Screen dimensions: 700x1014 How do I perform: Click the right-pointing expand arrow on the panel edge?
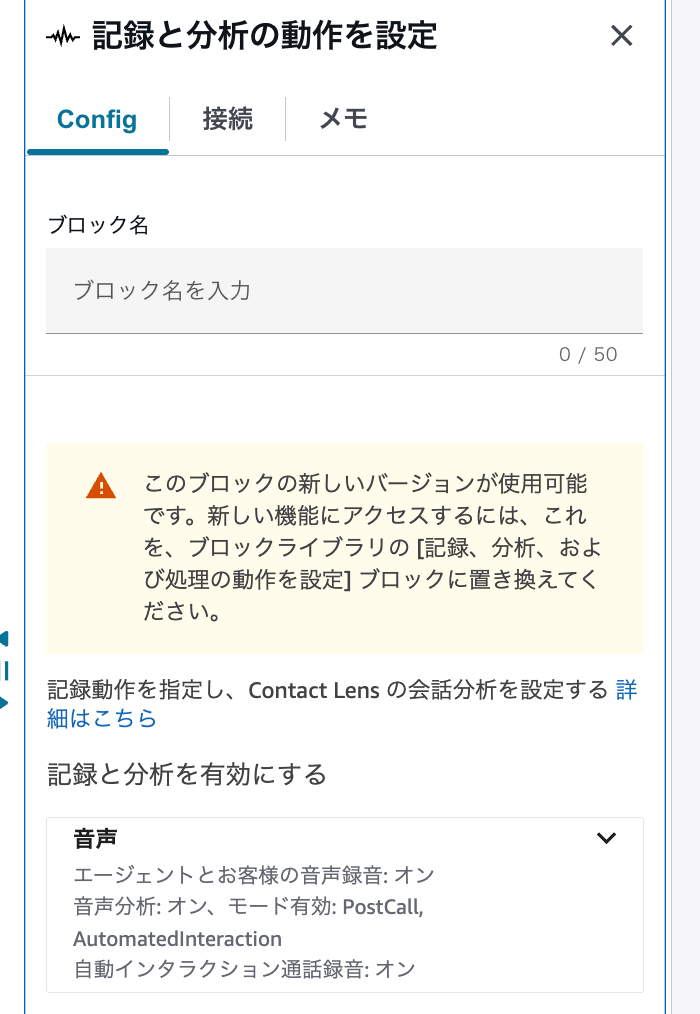(x=5, y=704)
